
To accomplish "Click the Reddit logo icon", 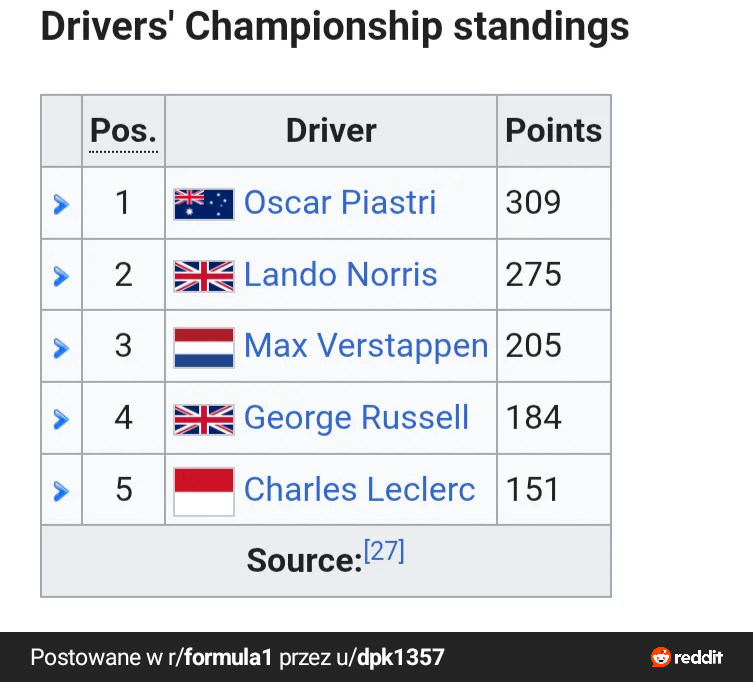I will pos(661,657).
